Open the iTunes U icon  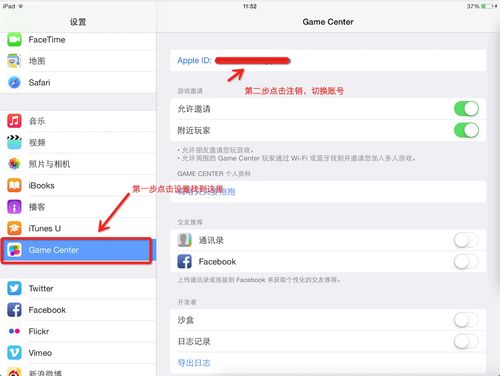click(14, 228)
